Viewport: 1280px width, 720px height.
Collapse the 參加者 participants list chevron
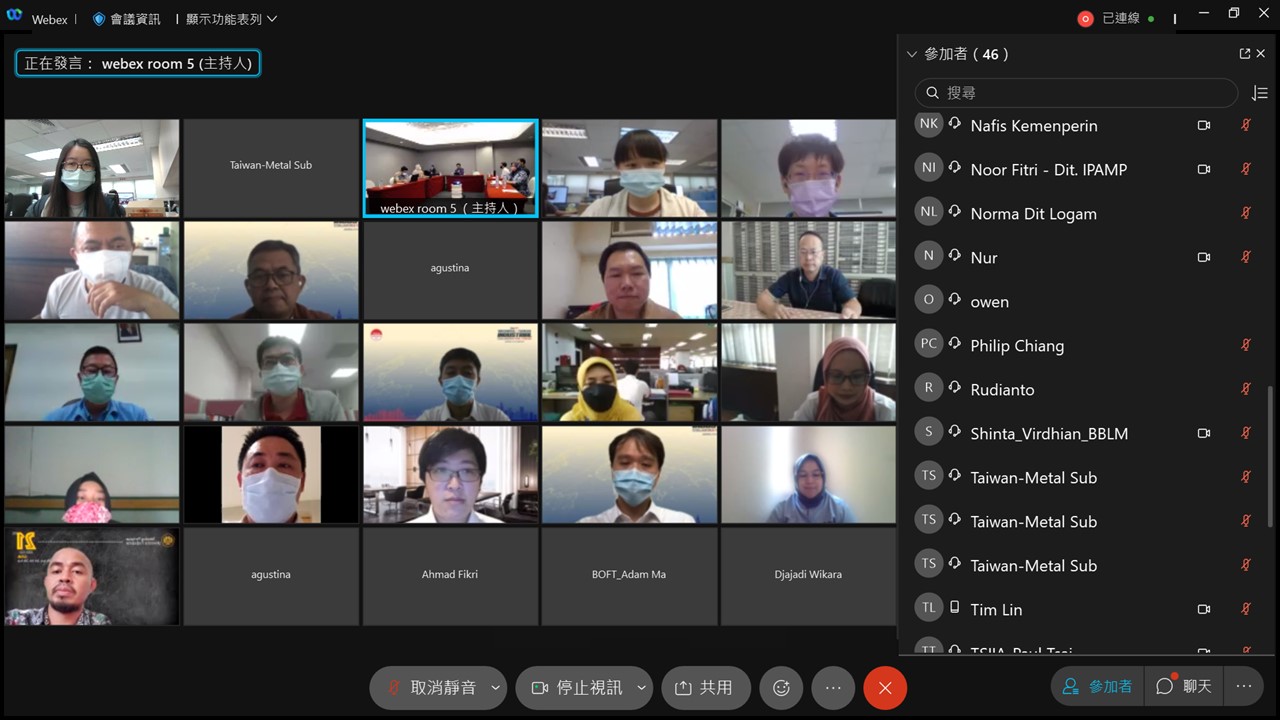point(911,54)
